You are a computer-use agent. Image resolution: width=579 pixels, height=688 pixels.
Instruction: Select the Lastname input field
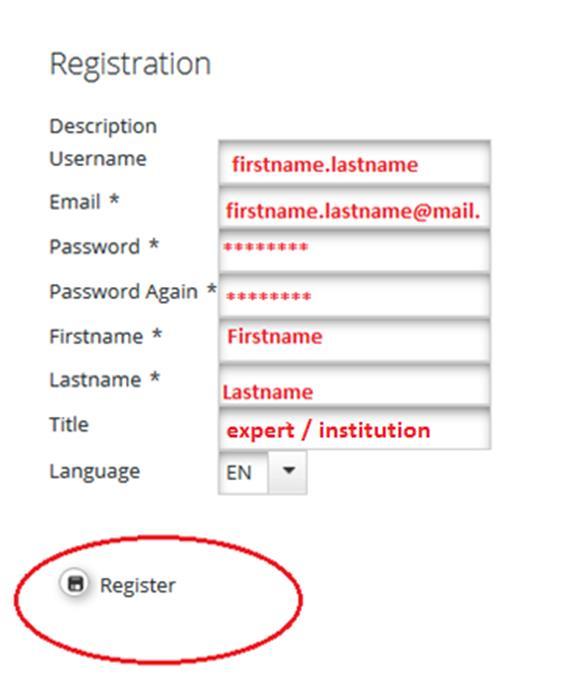[x=354, y=385]
